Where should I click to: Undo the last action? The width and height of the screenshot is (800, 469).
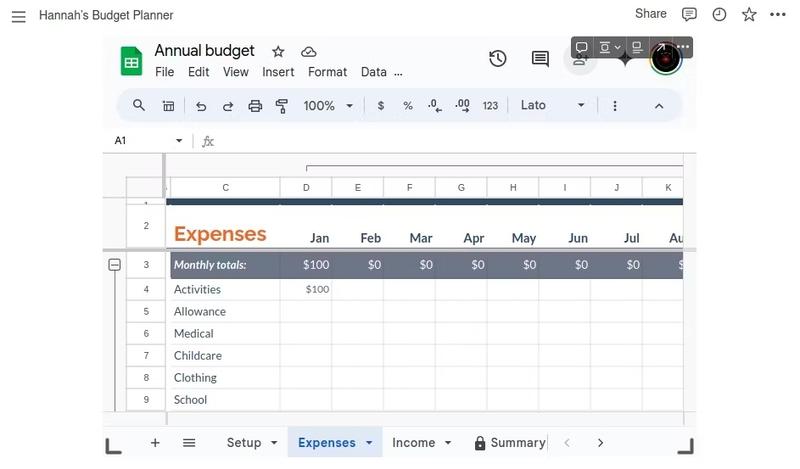click(201, 106)
